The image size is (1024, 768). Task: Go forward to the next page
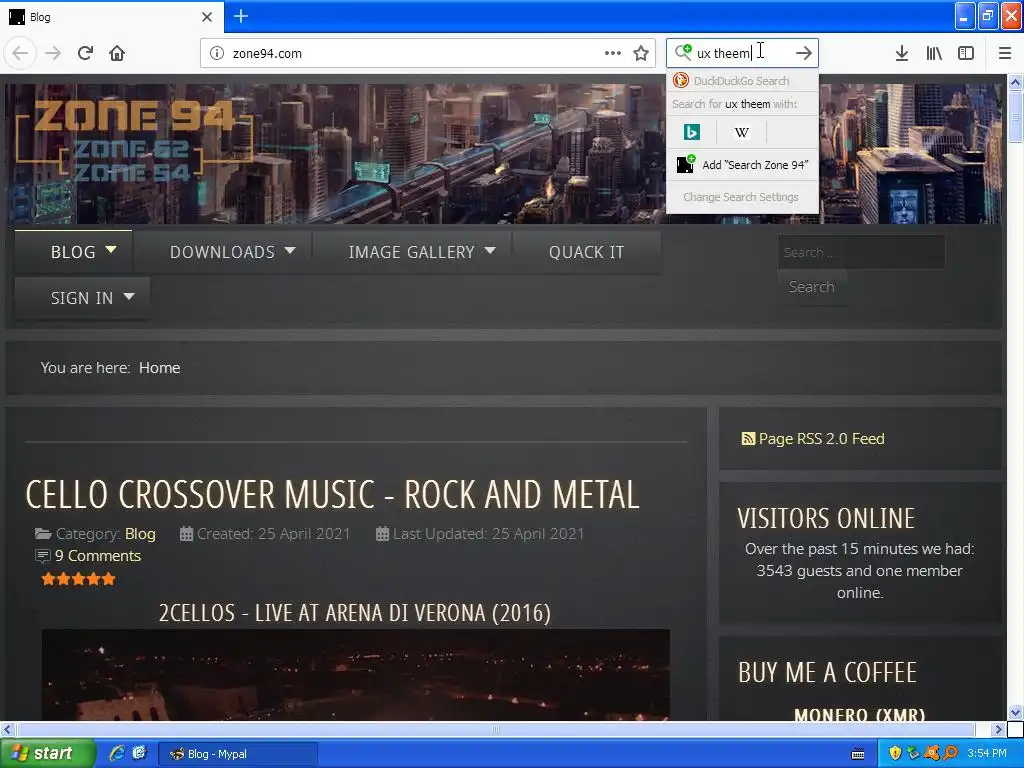(53, 53)
